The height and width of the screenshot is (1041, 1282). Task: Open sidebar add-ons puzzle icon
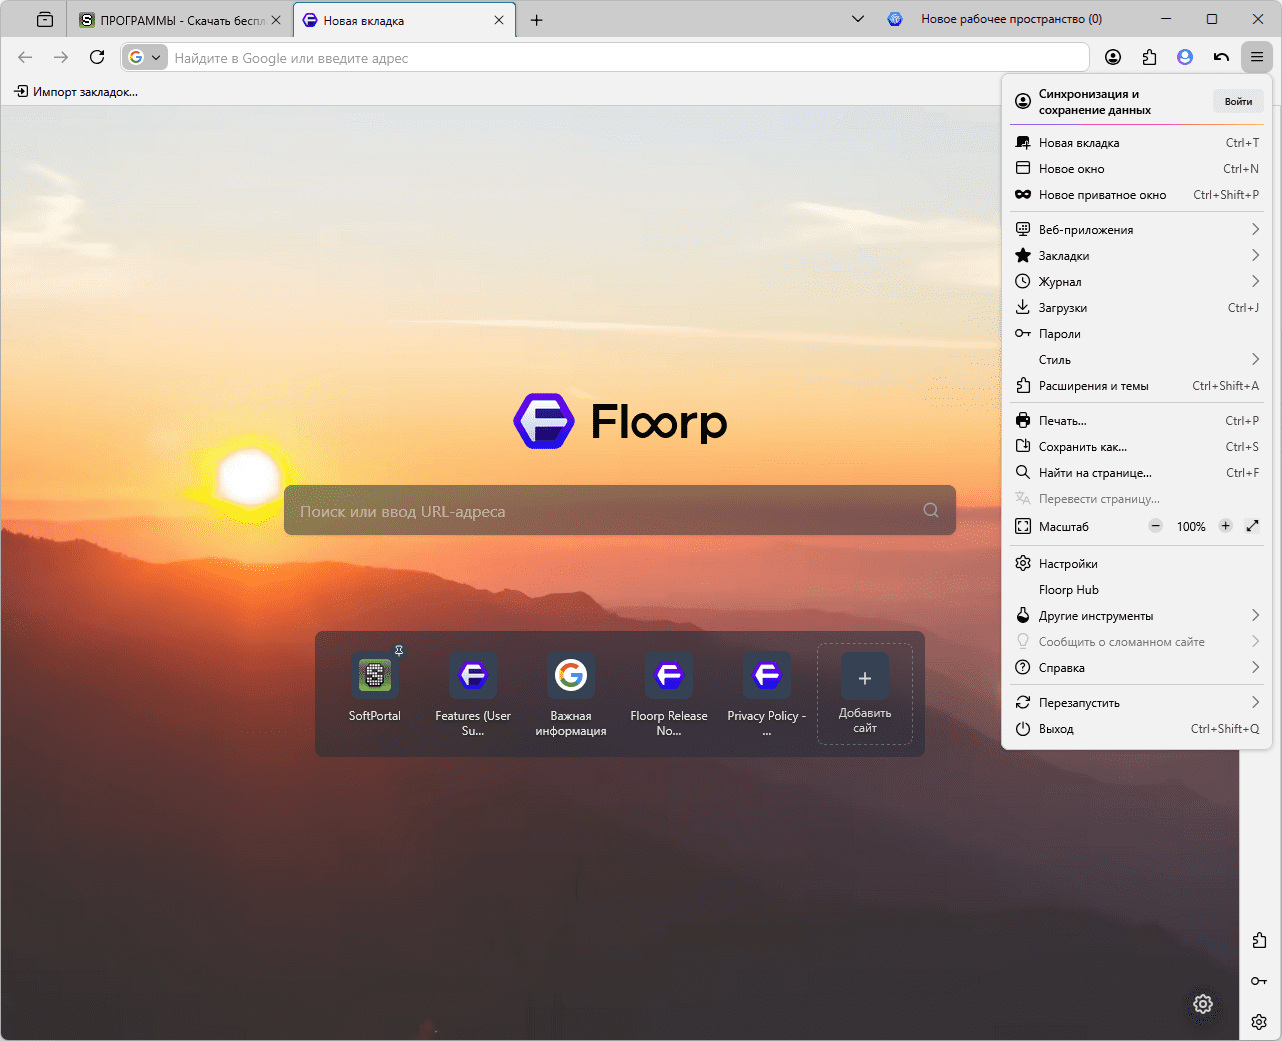1259,940
